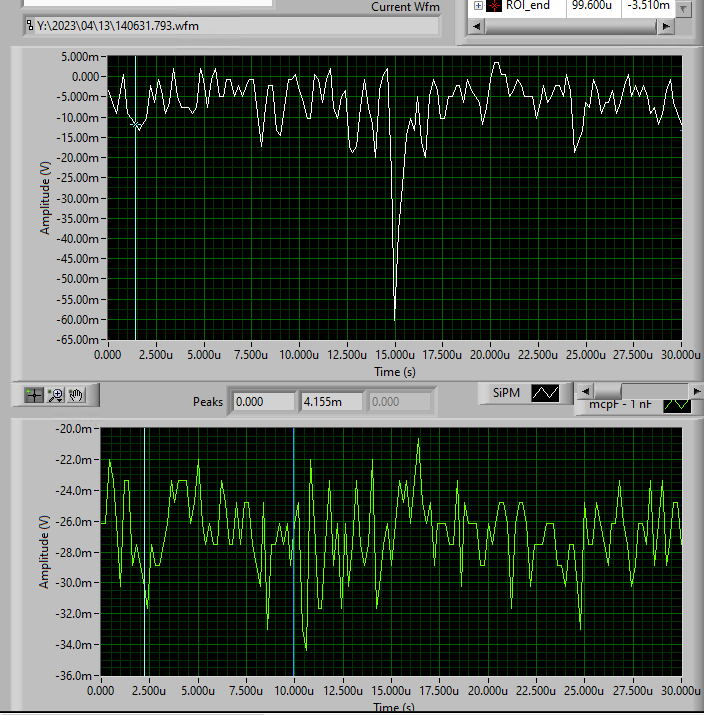Viewport: 704px width, 715px height.
Task: Expand the ROI_end cursor row
Action: coord(478,5)
